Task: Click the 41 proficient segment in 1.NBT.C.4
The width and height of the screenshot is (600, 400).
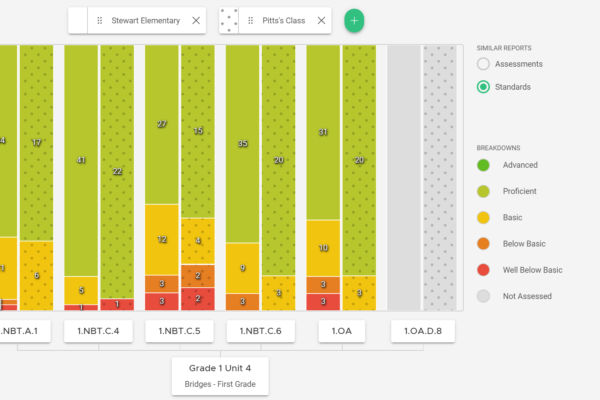Action: [x=81, y=160]
